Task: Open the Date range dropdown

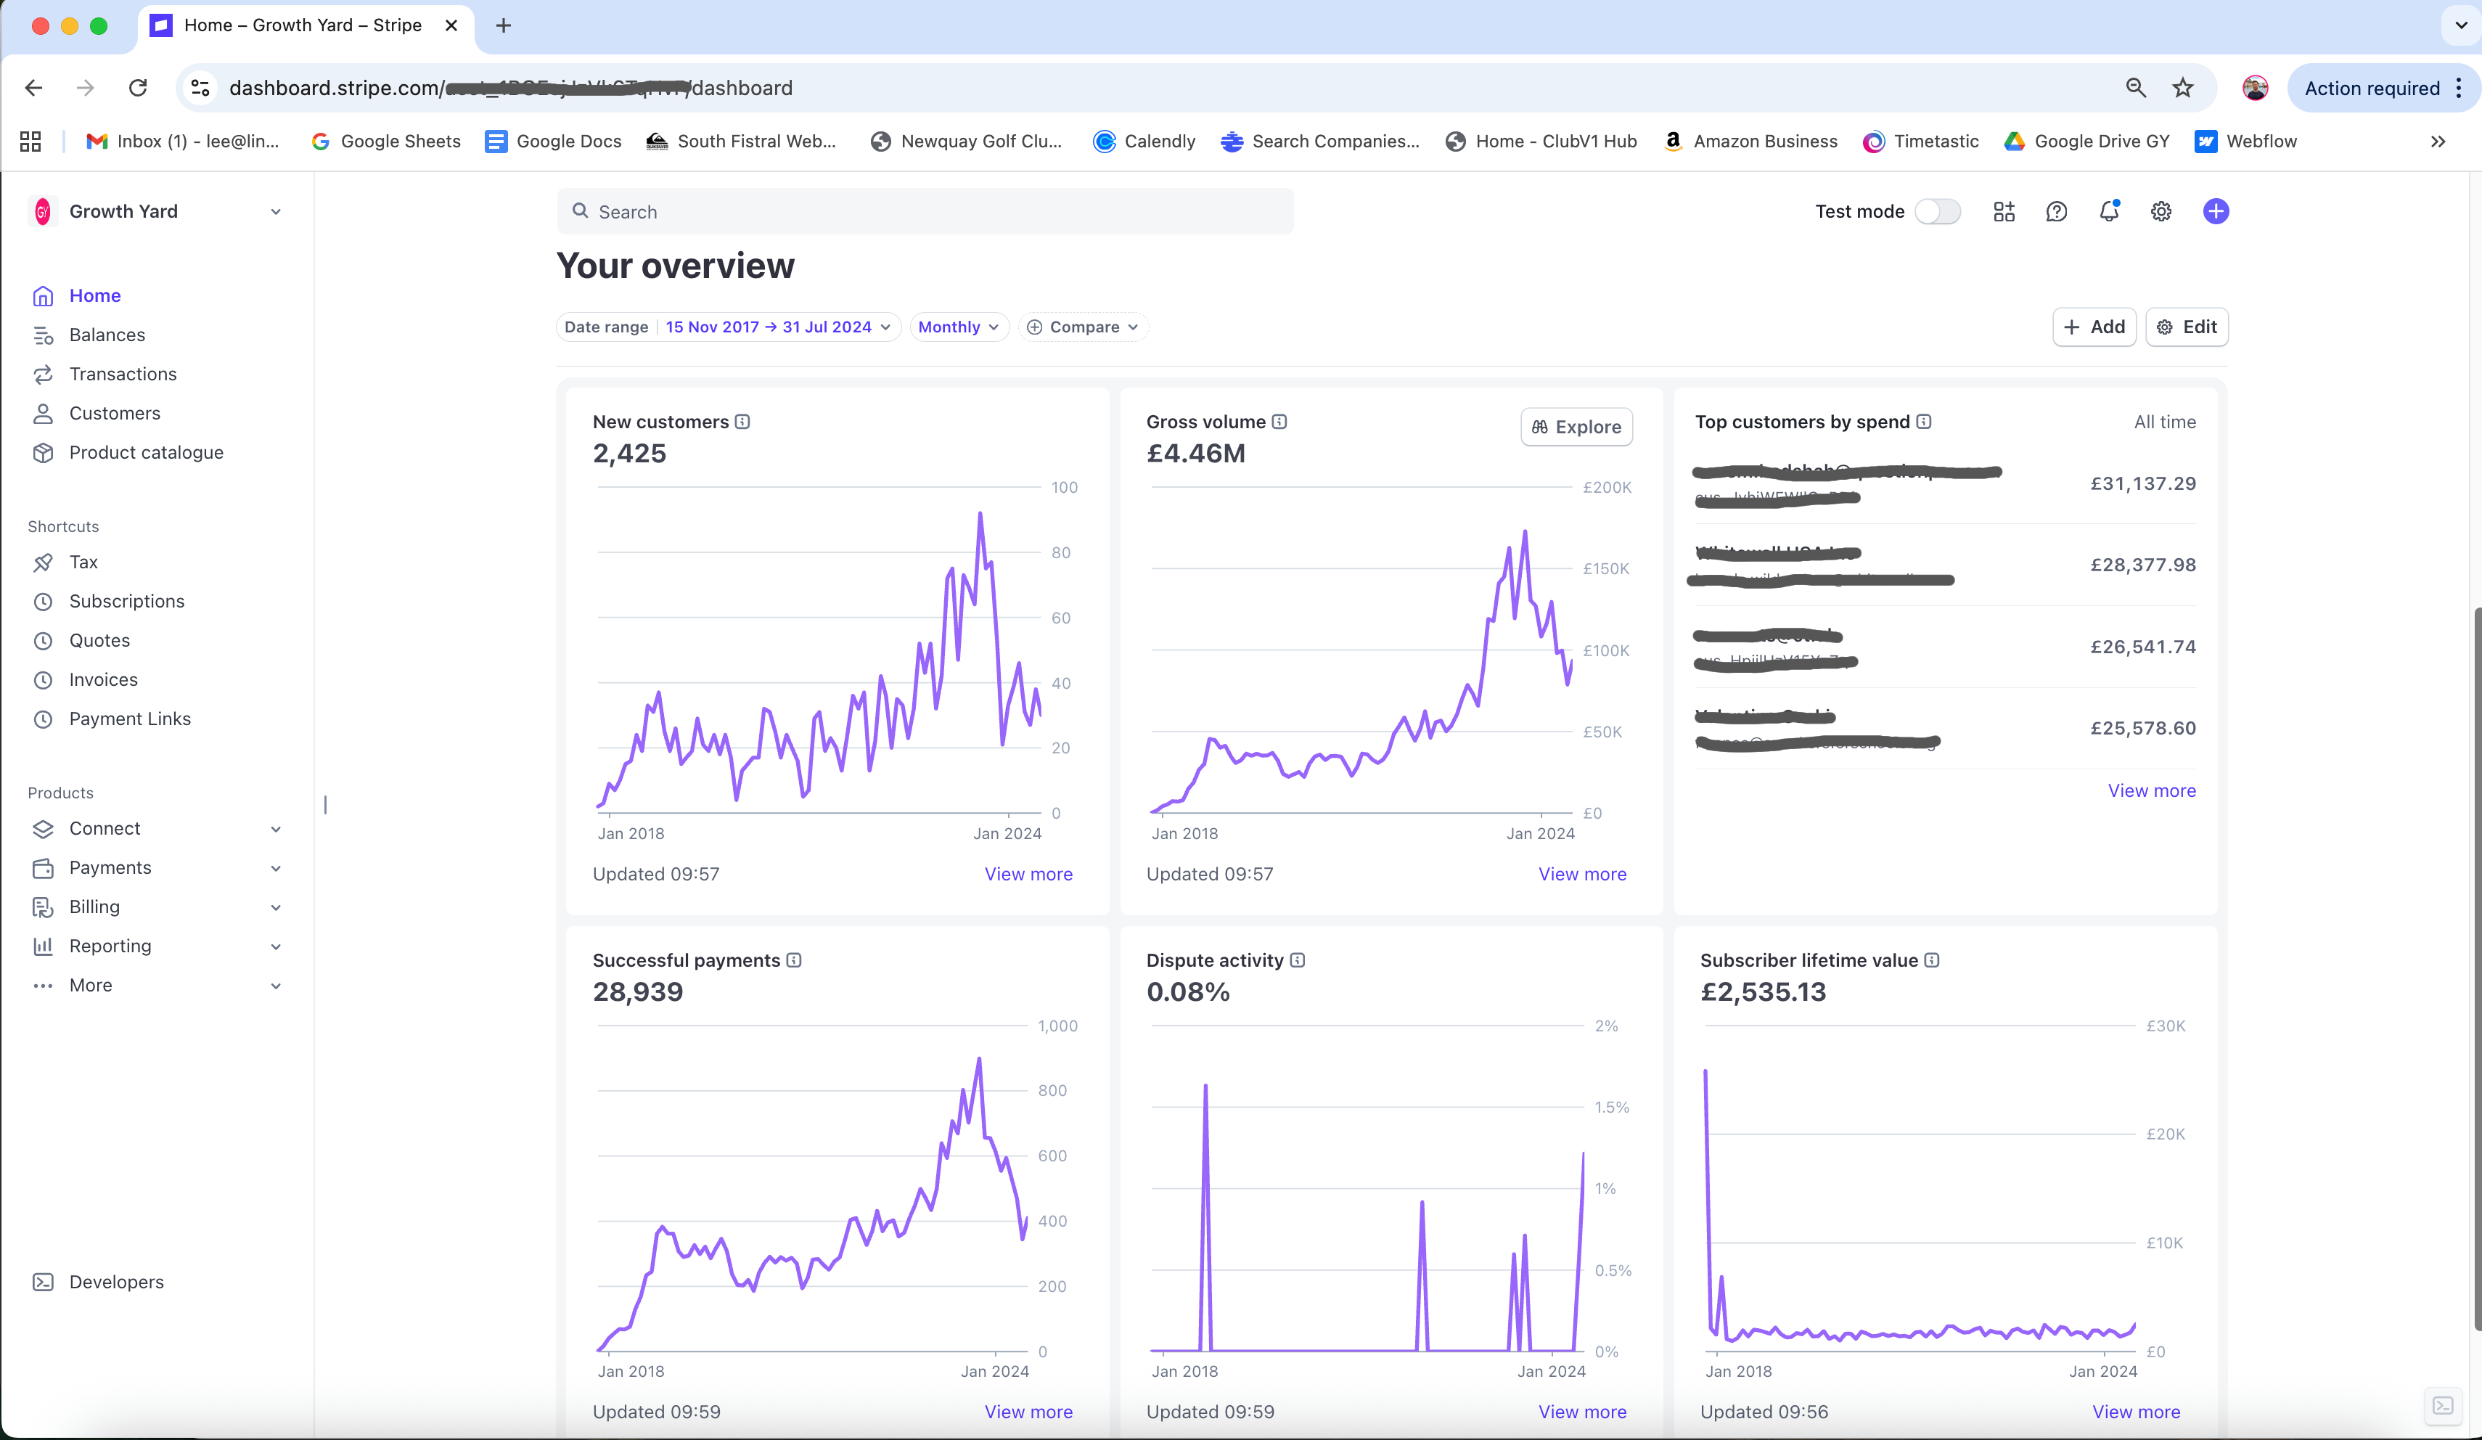Action: point(728,327)
